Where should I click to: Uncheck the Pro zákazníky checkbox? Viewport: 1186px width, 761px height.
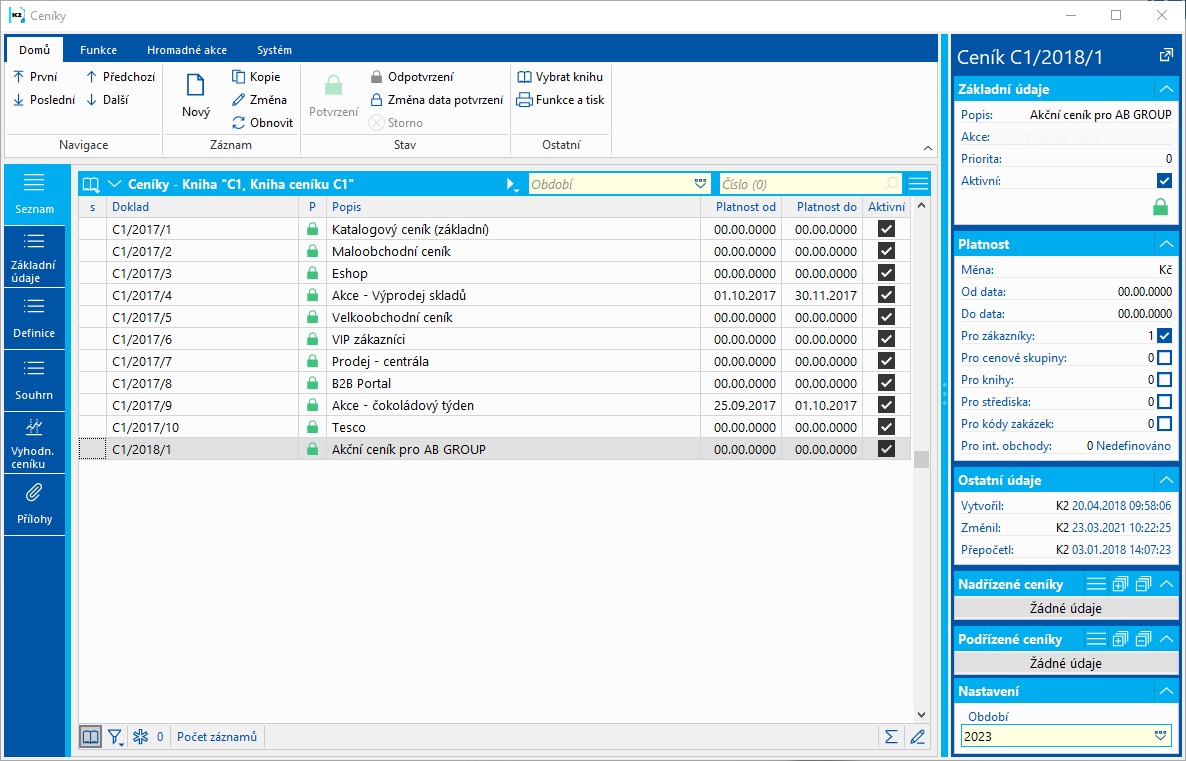[x=1164, y=336]
